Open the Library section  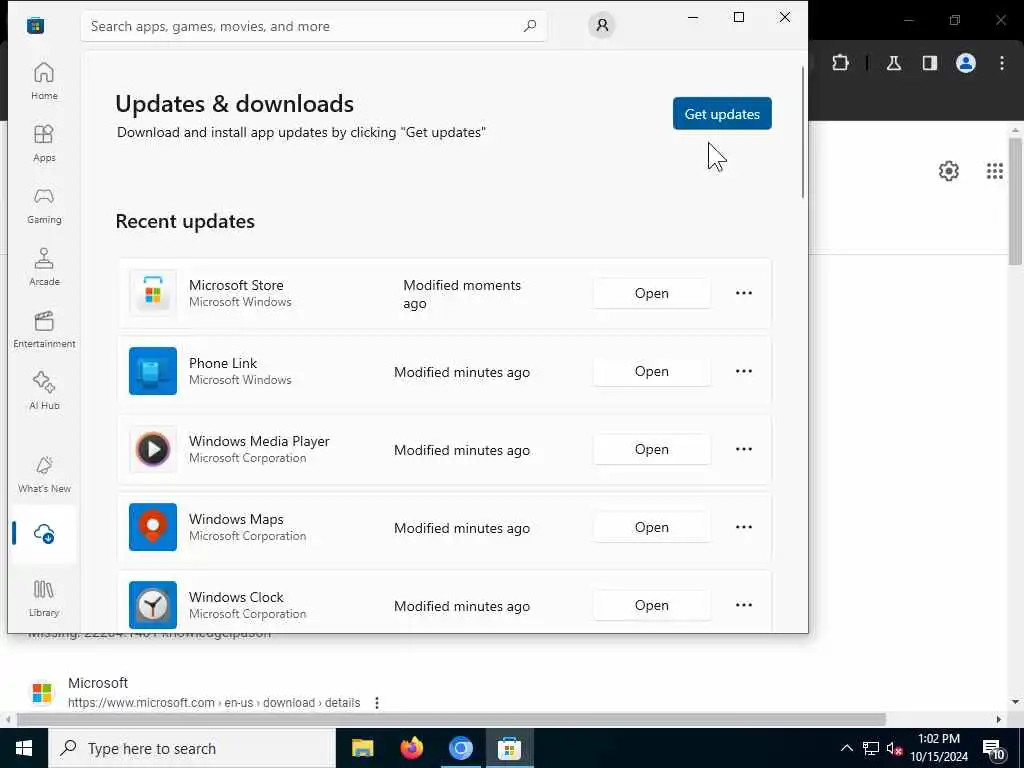44,598
